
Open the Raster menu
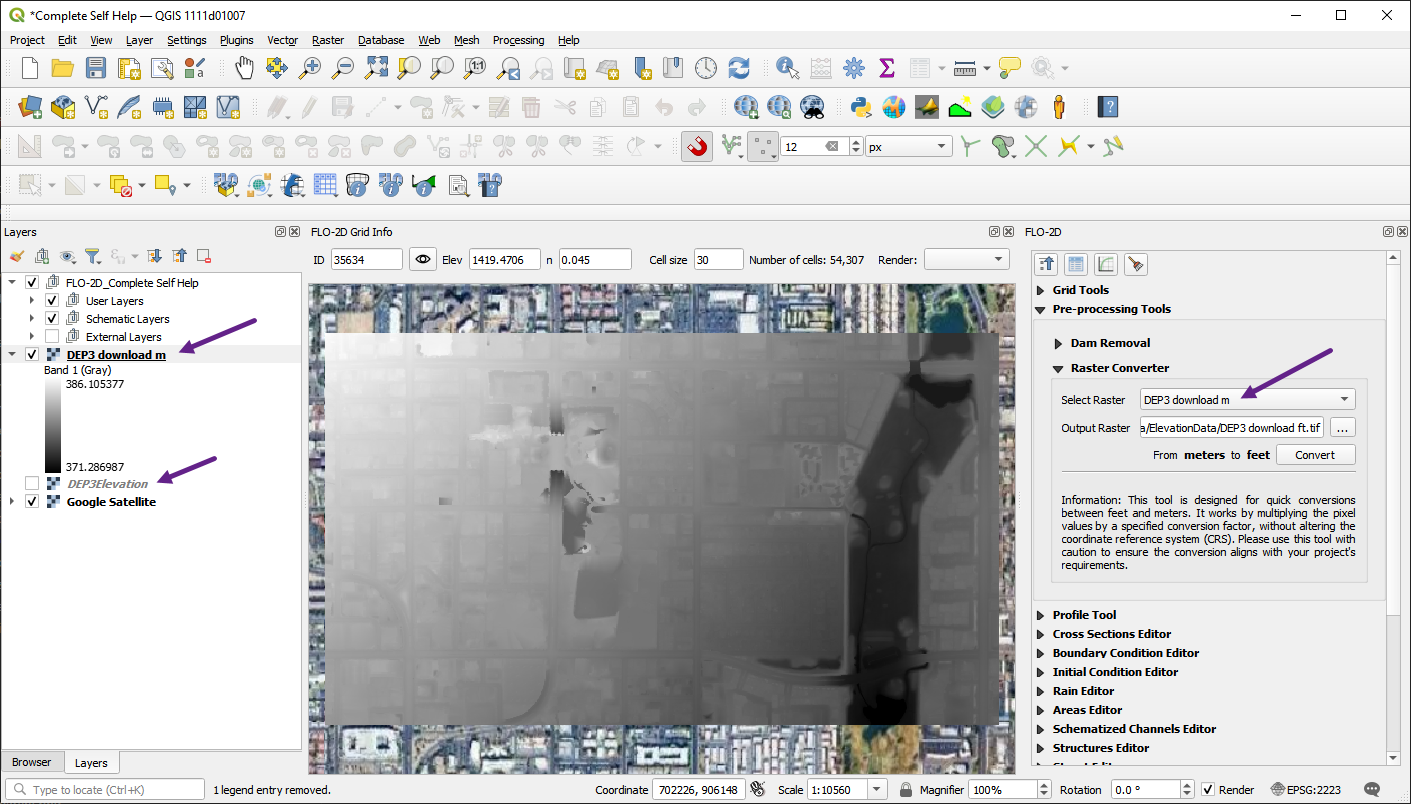pos(327,40)
